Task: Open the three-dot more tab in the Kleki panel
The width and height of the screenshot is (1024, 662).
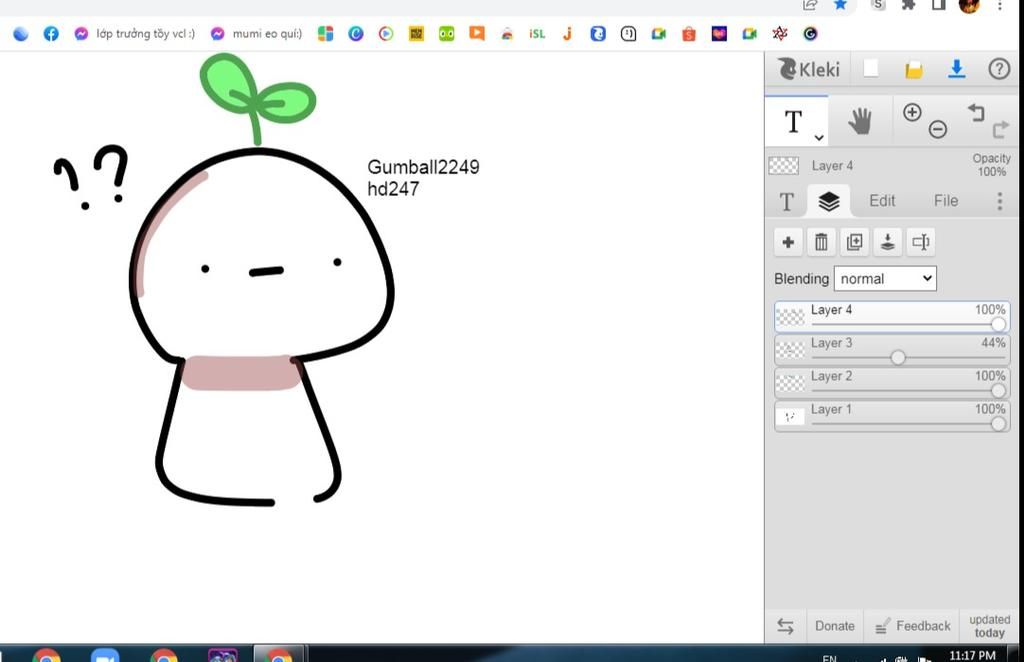Action: 1000,201
